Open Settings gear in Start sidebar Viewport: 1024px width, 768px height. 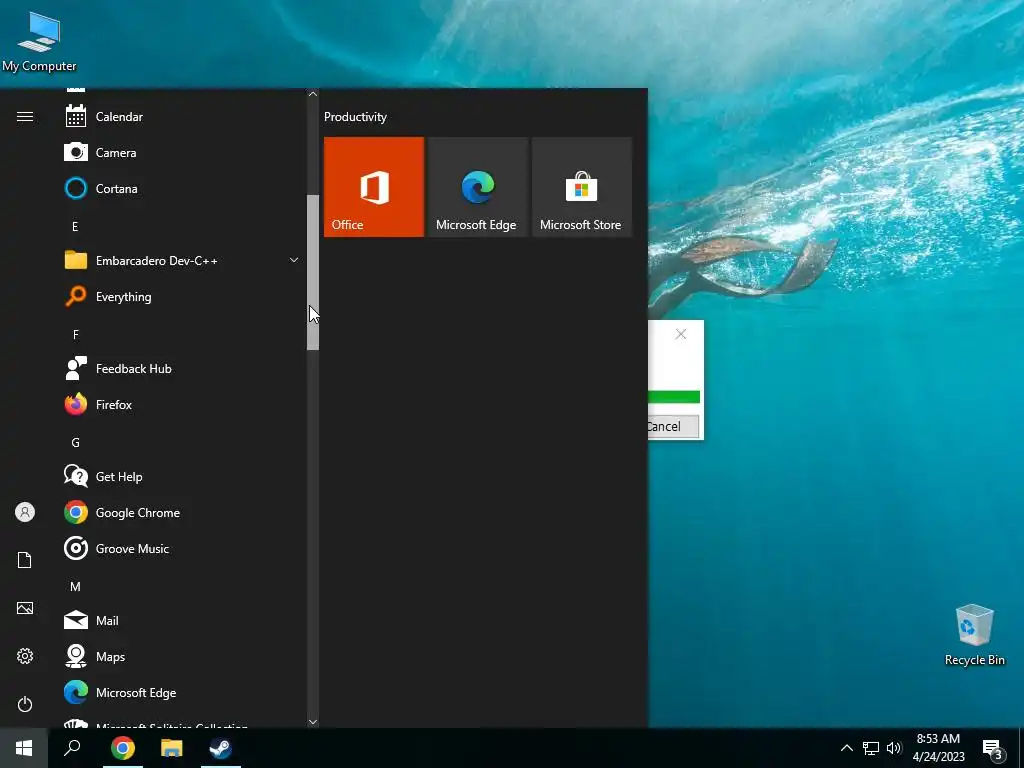point(25,656)
